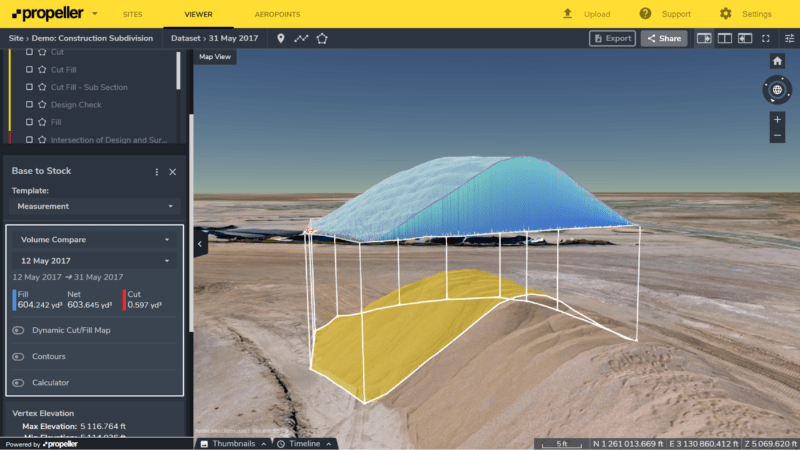Open Base to Stock more options menu
Viewport: 800px width, 450px height.
click(x=156, y=172)
